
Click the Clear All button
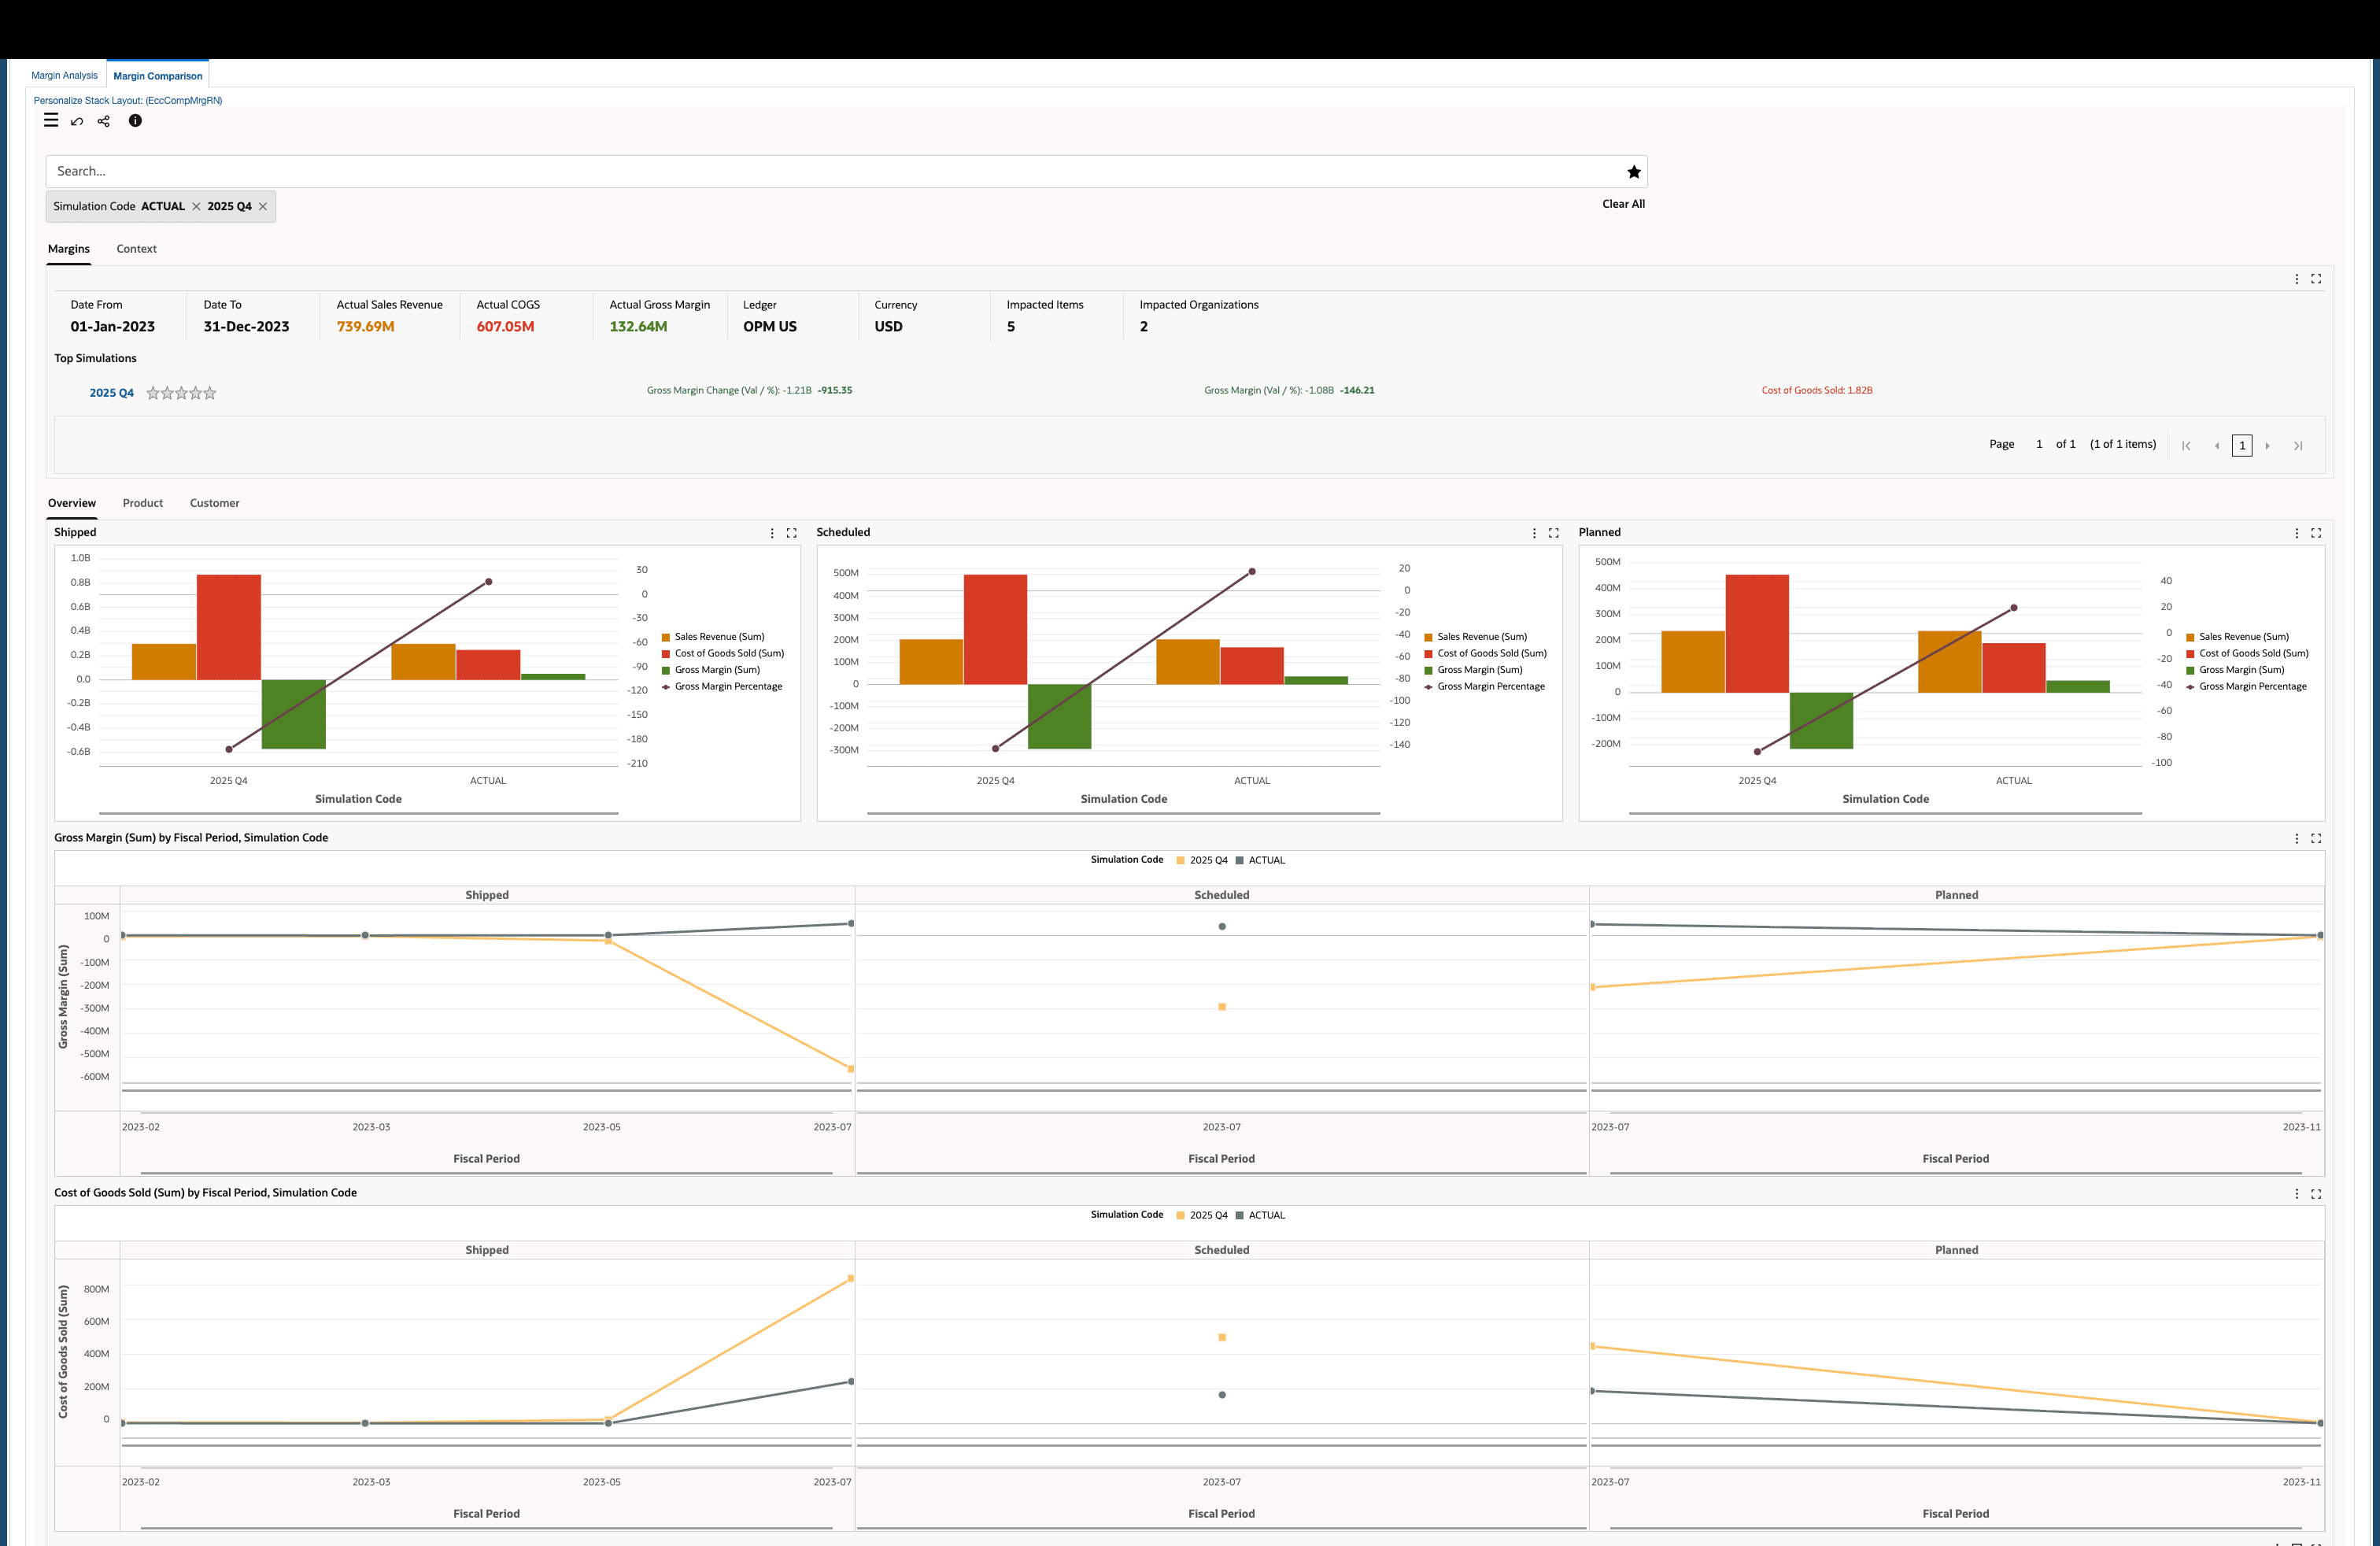point(1623,203)
